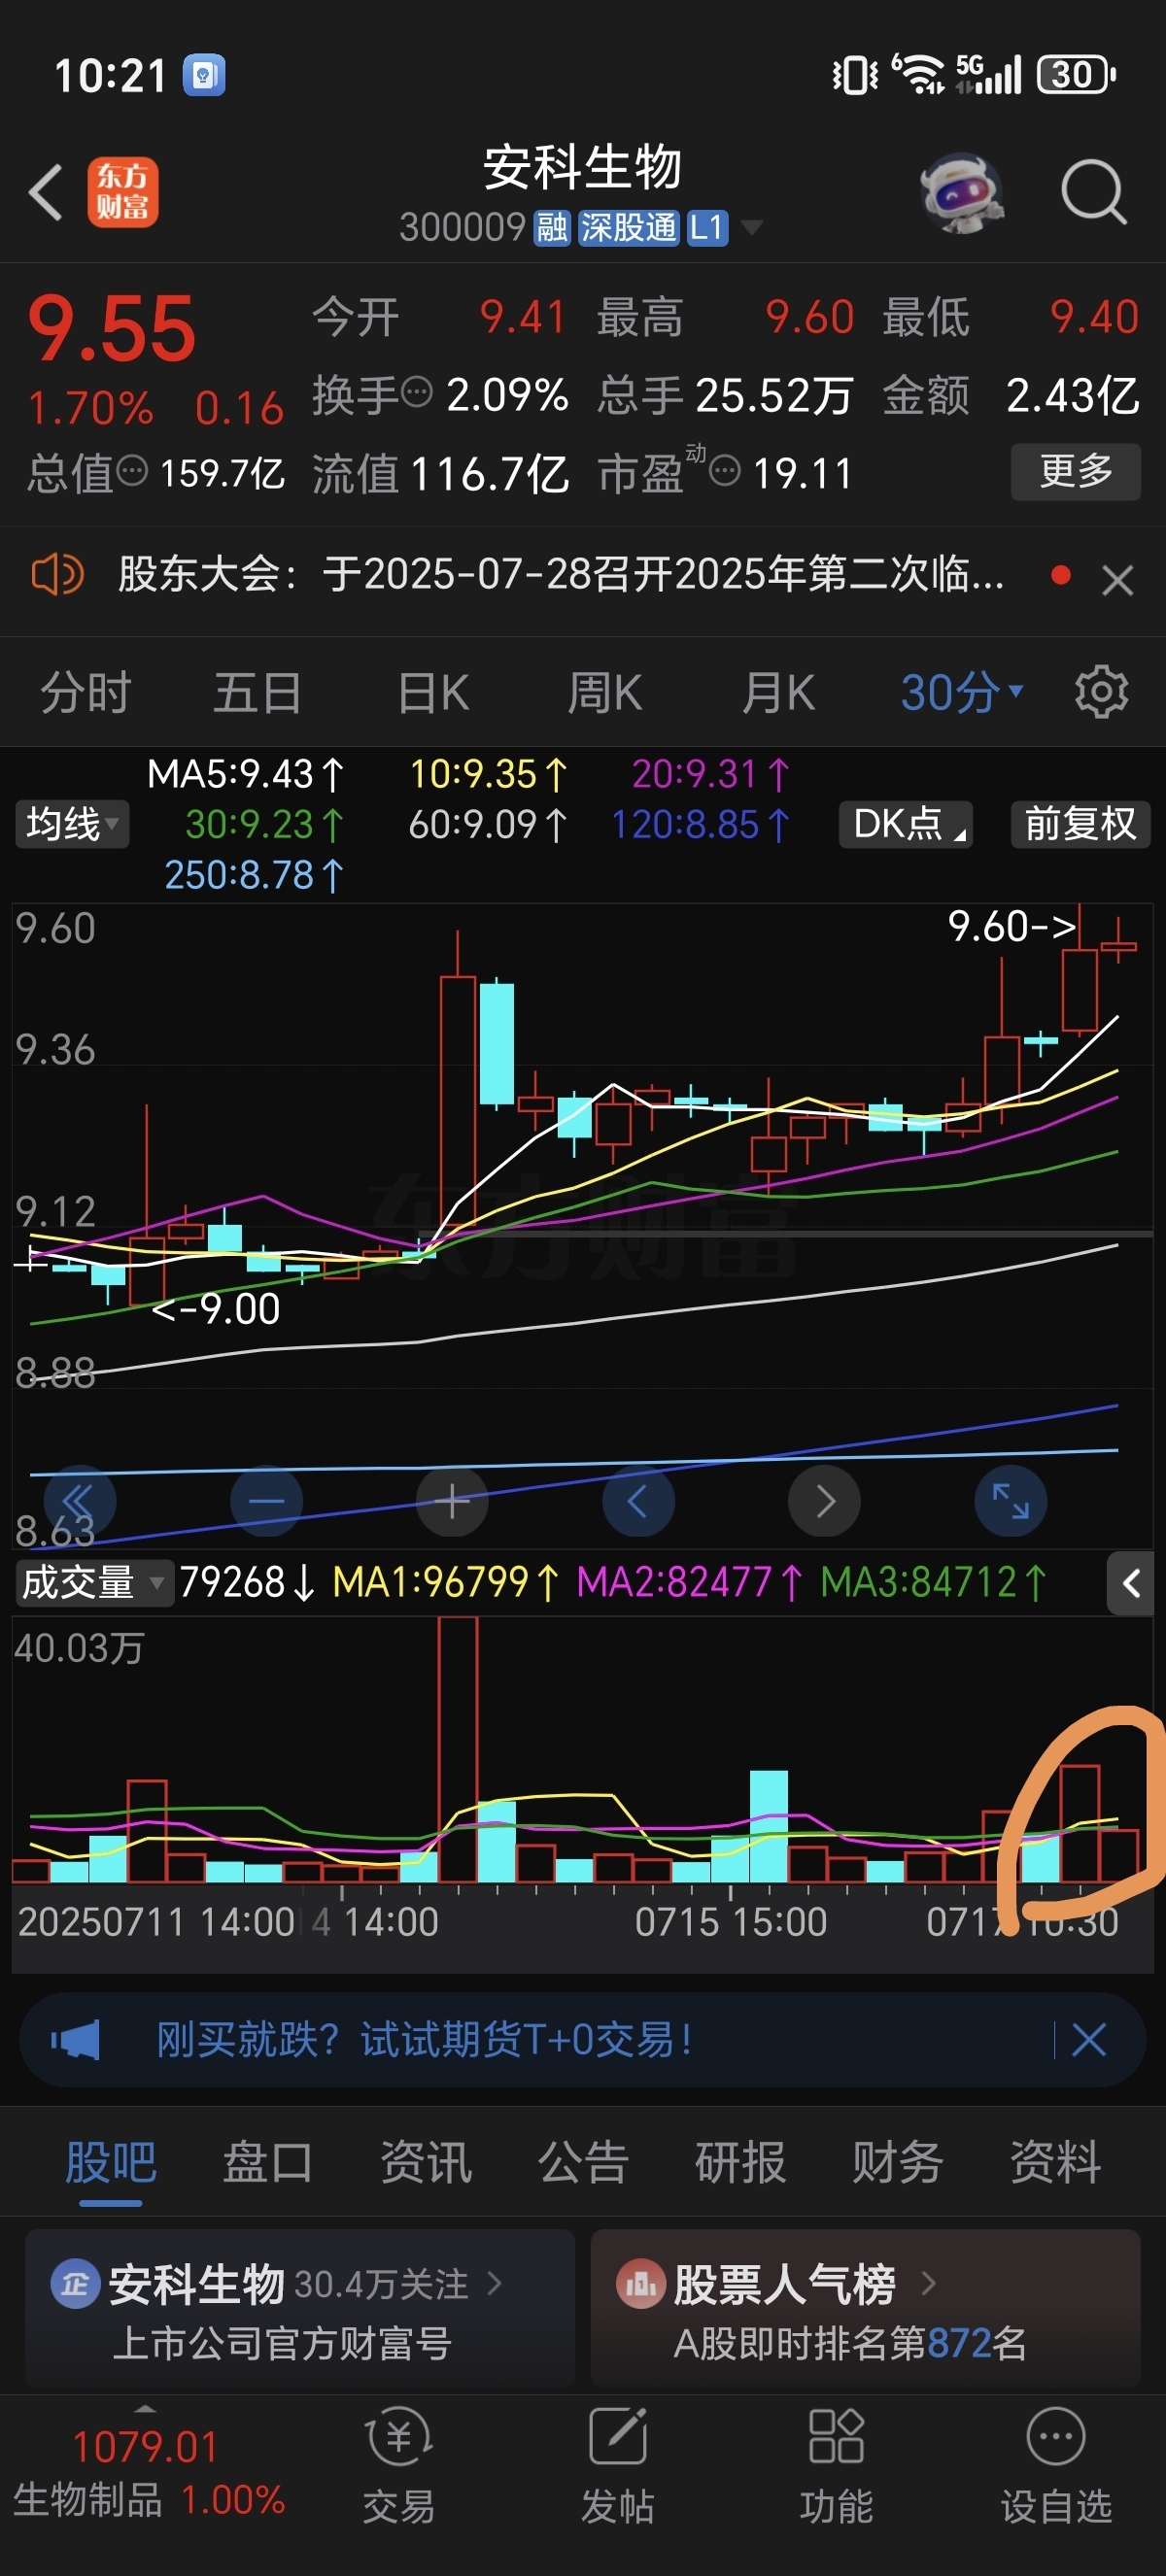This screenshot has width=1166, height=2576.
Task: Tap the back arrow icon
Action: pyautogui.click(x=46, y=192)
